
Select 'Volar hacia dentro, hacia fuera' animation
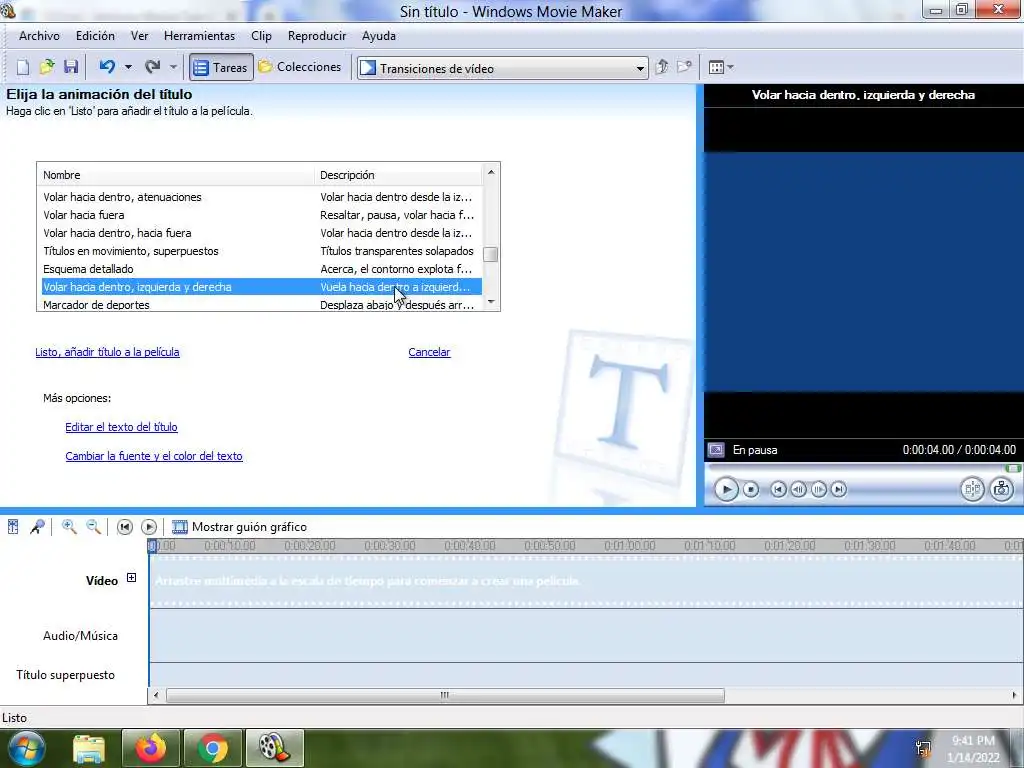[x=262, y=233]
